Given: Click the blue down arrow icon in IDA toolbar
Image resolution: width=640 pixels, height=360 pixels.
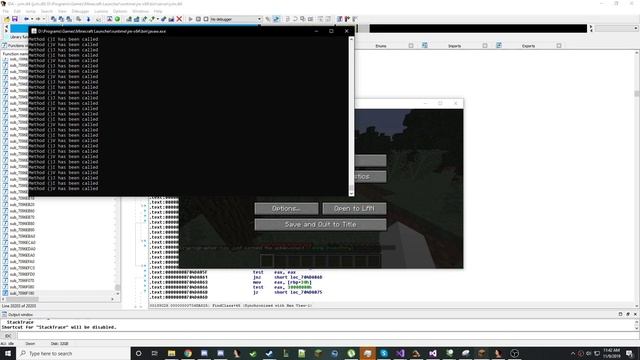Looking at the screenshot, I should (x=88, y=19).
